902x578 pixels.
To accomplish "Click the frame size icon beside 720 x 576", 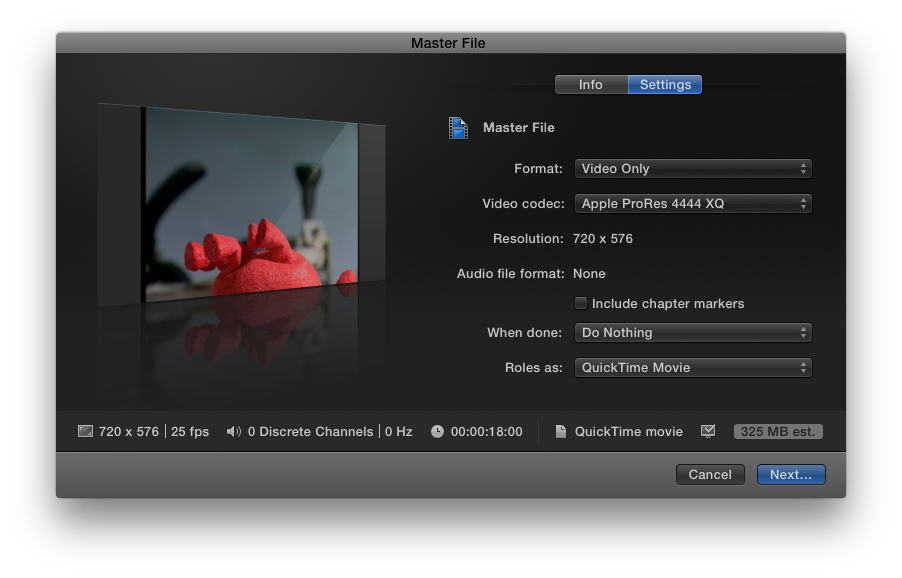I will point(85,431).
